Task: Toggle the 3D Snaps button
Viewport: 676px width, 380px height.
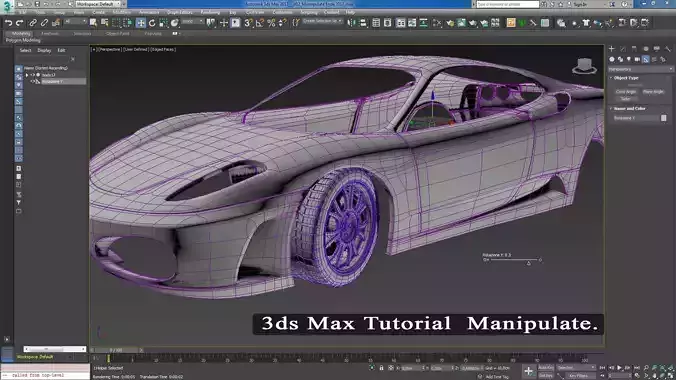Action: click(x=248, y=23)
